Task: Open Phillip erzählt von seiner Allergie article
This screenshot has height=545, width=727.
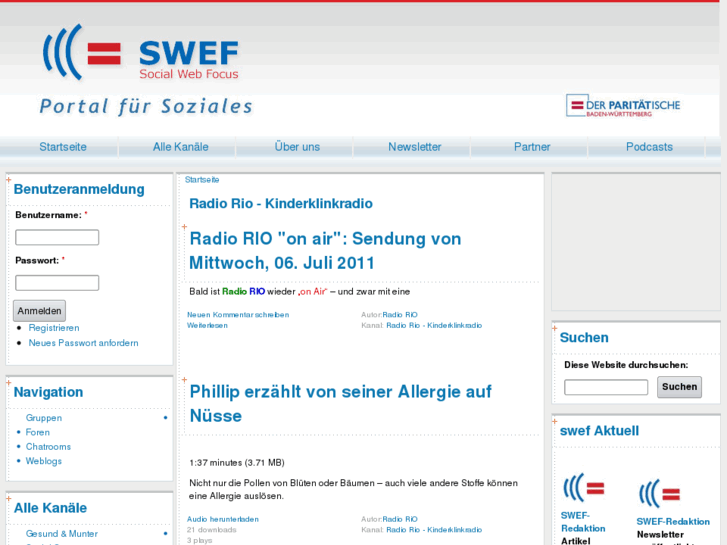Action: click(340, 404)
